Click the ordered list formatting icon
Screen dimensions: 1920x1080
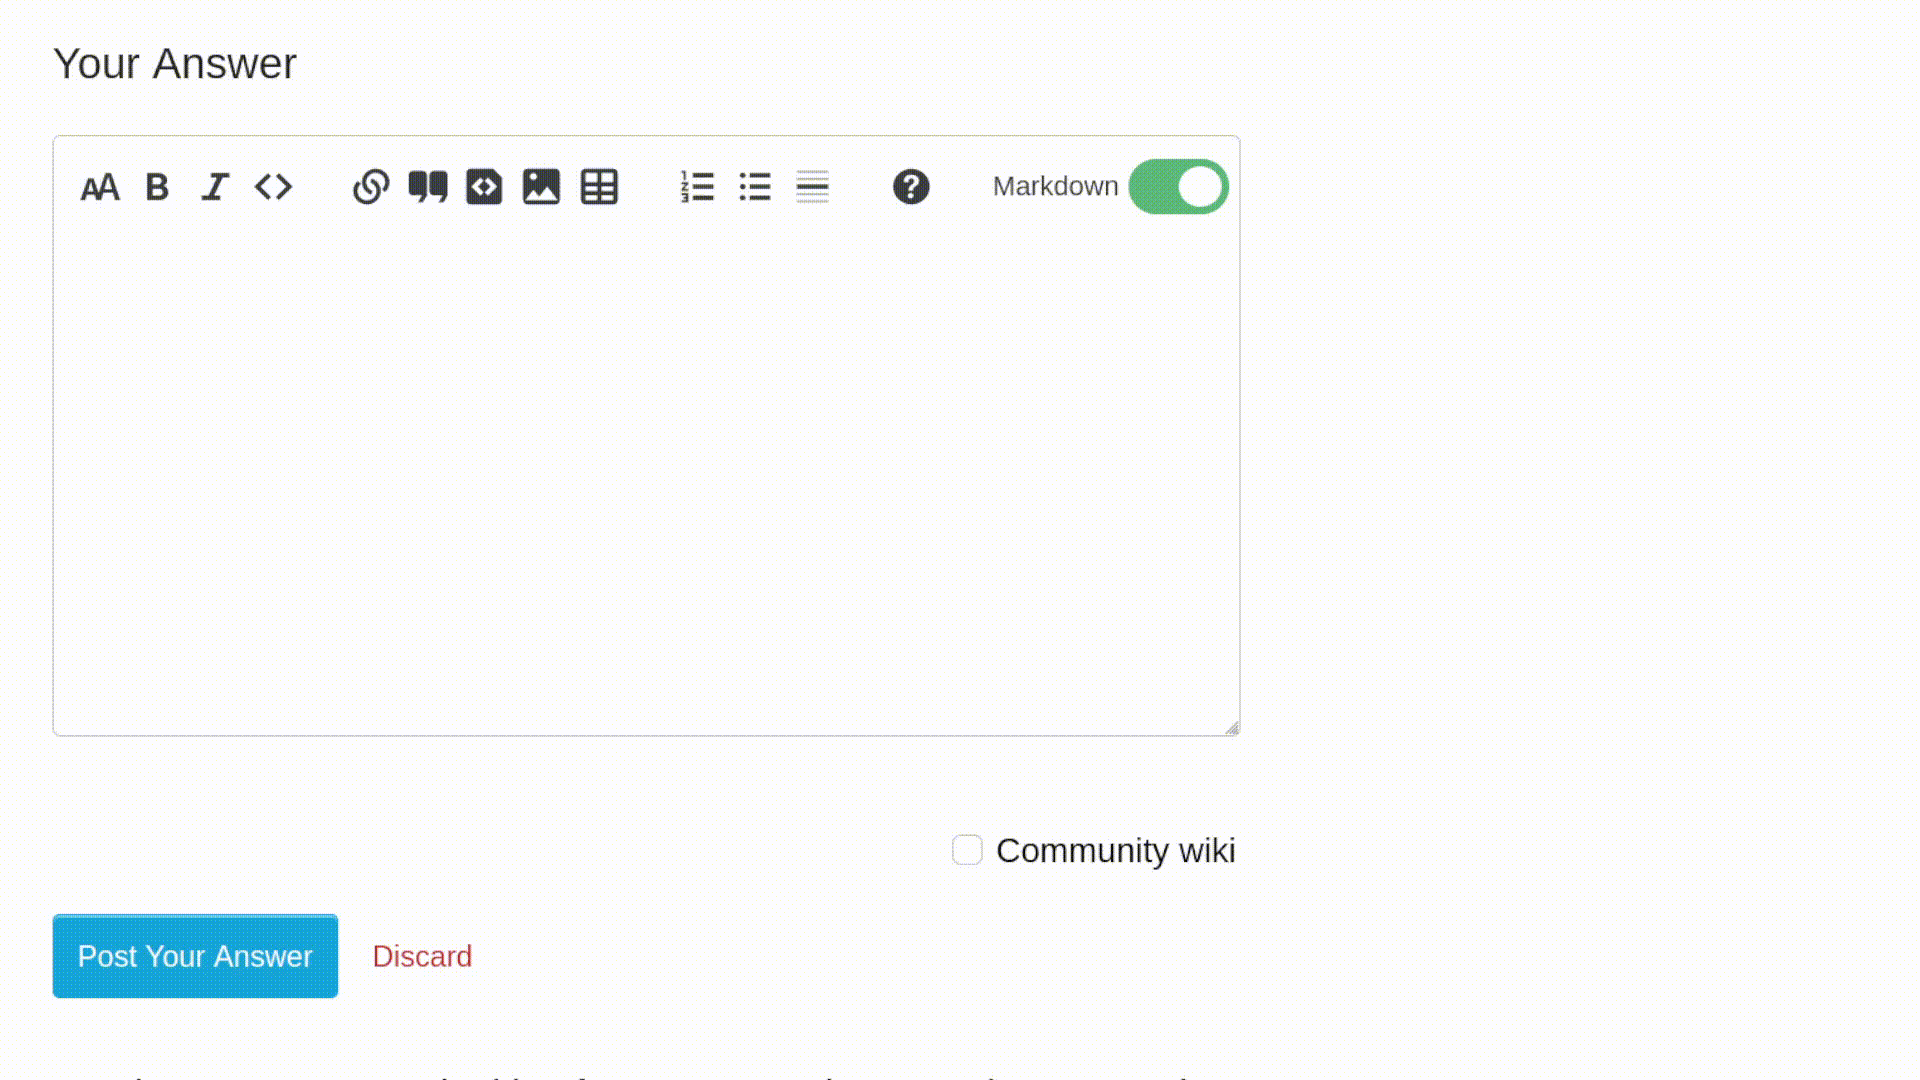click(x=698, y=186)
